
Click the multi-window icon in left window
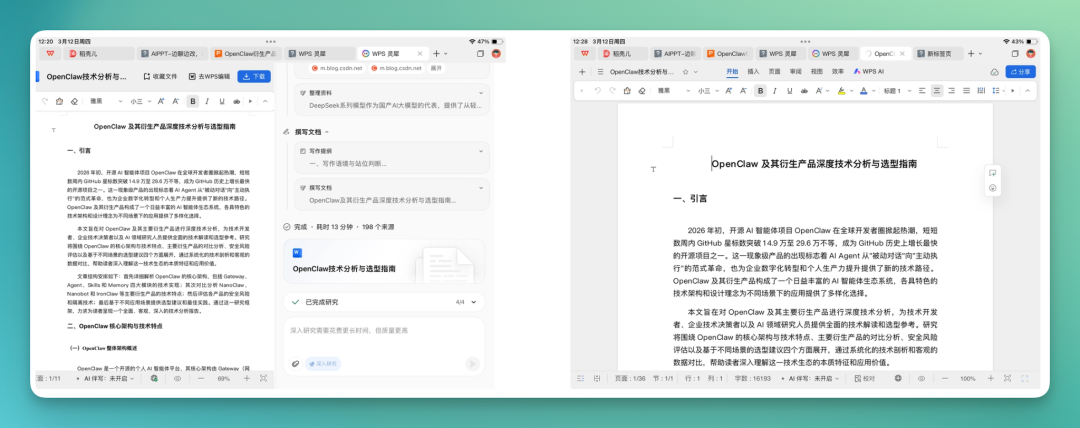click(480, 53)
